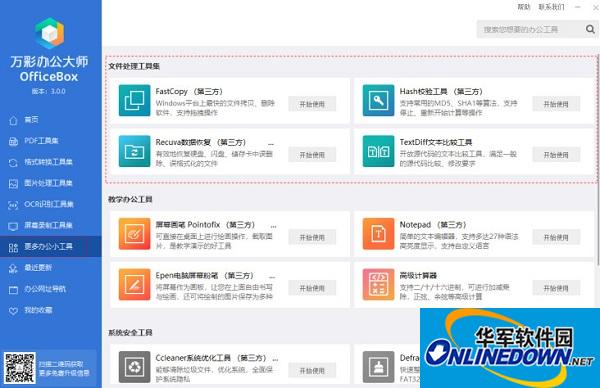The width and height of the screenshot is (600, 388).
Task: Select 更多办公小工具 sidebar item
Action: (51, 246)
